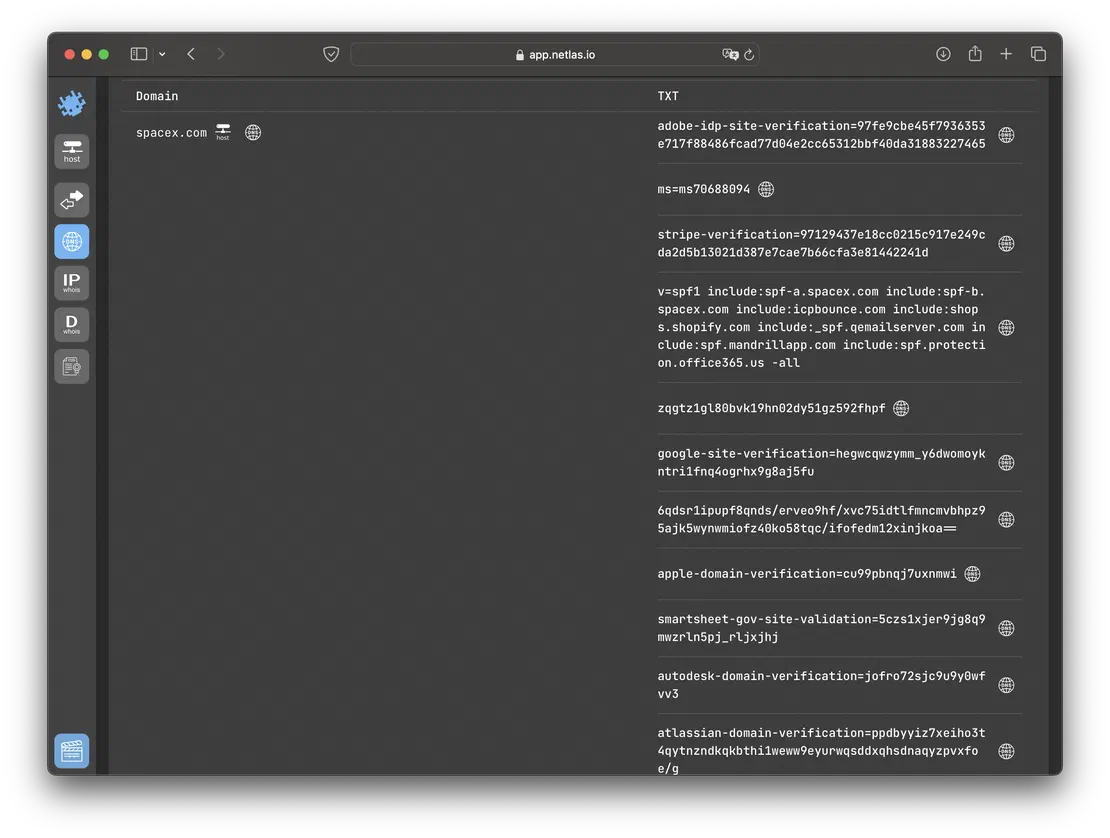
Task: Click globe icon beside apple-domain-verification record
Action: coord(973,574)
